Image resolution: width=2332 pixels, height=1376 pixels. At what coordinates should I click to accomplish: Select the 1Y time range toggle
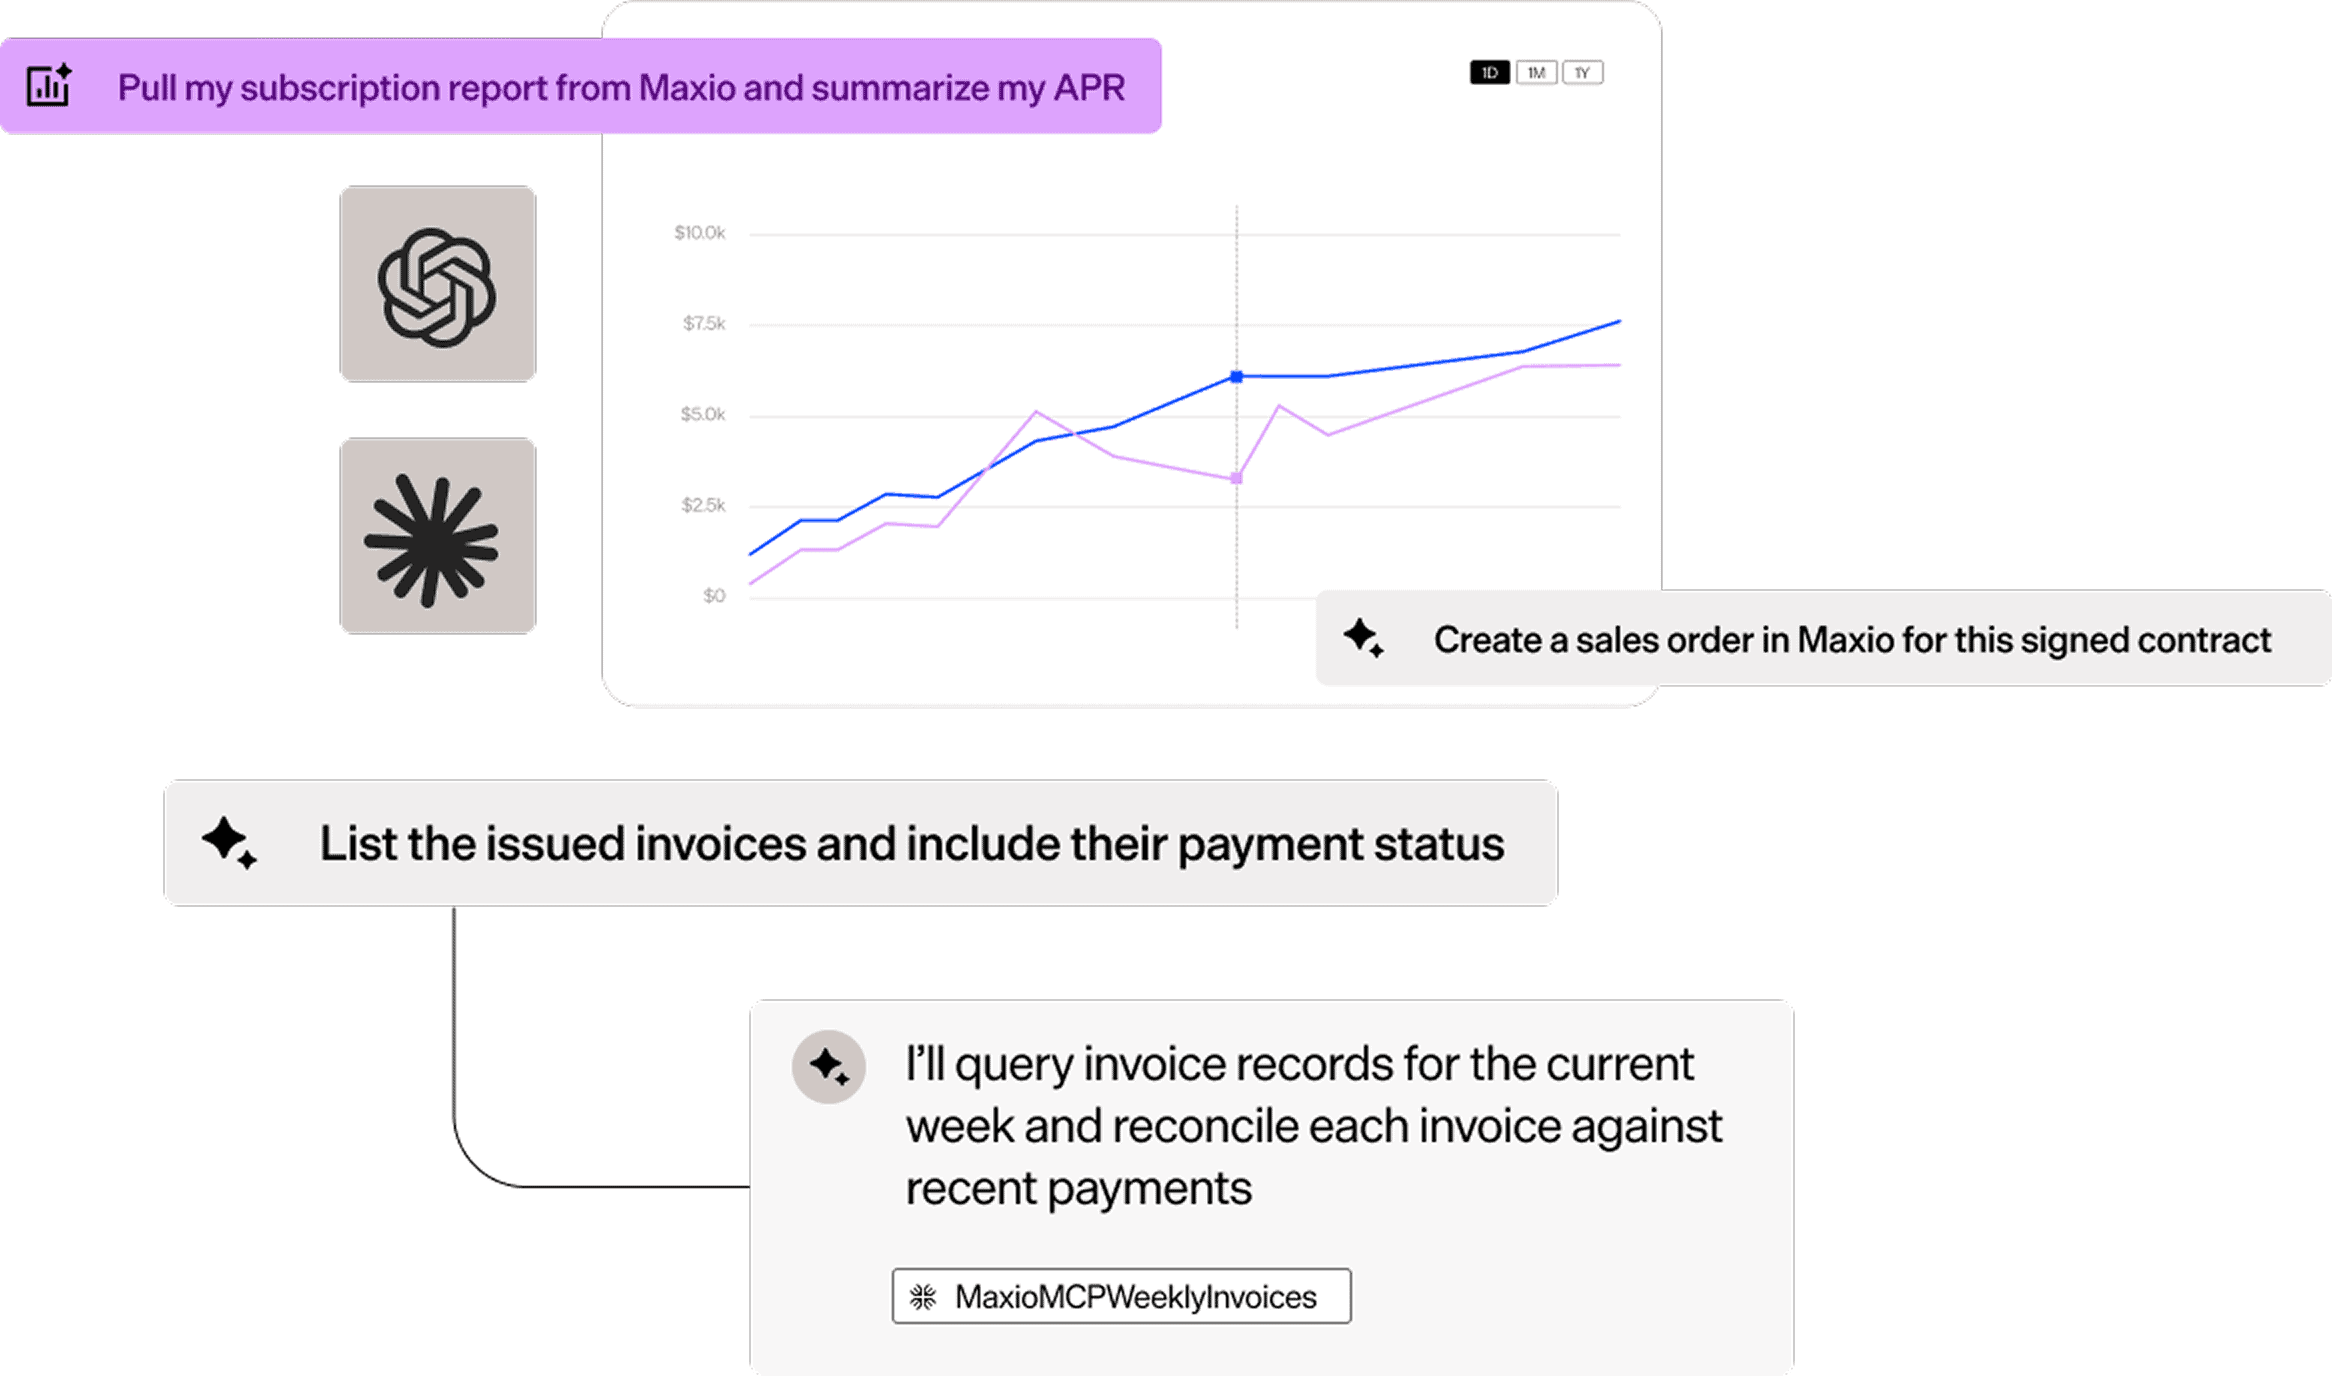point(1582,73)
